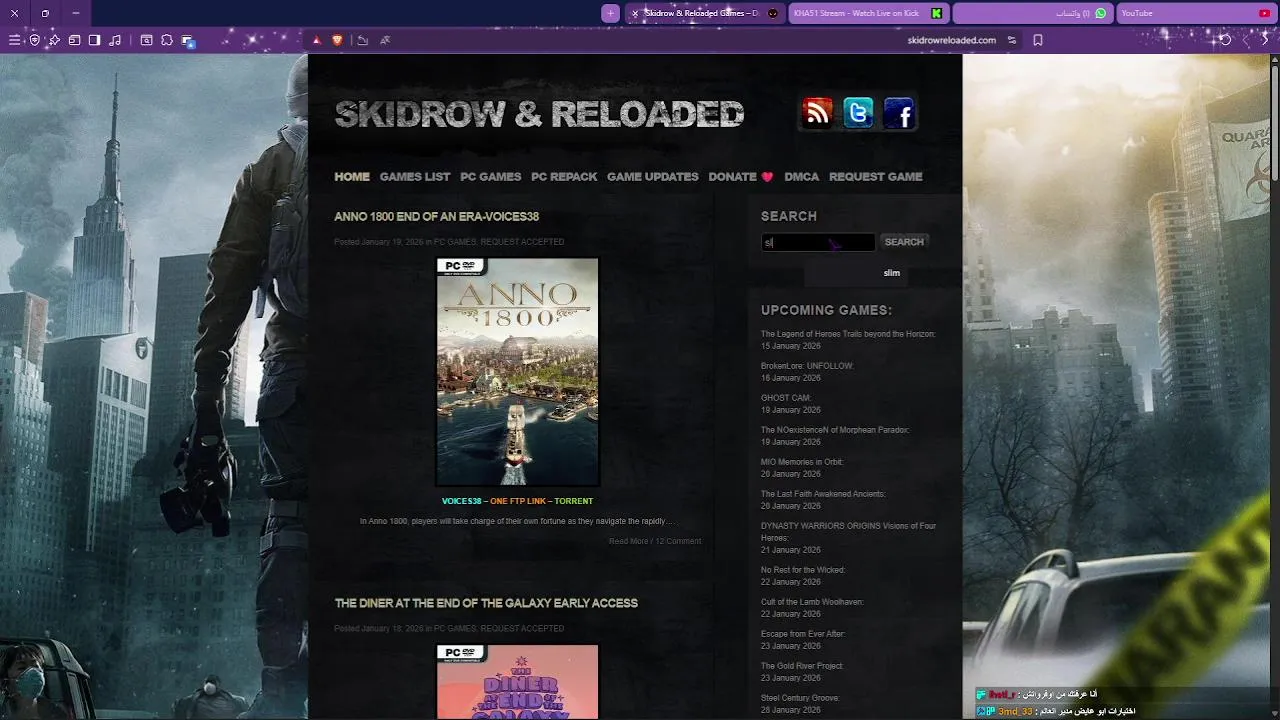Click the site search input field
The image size is (1280, 720).
coord(818,242)
